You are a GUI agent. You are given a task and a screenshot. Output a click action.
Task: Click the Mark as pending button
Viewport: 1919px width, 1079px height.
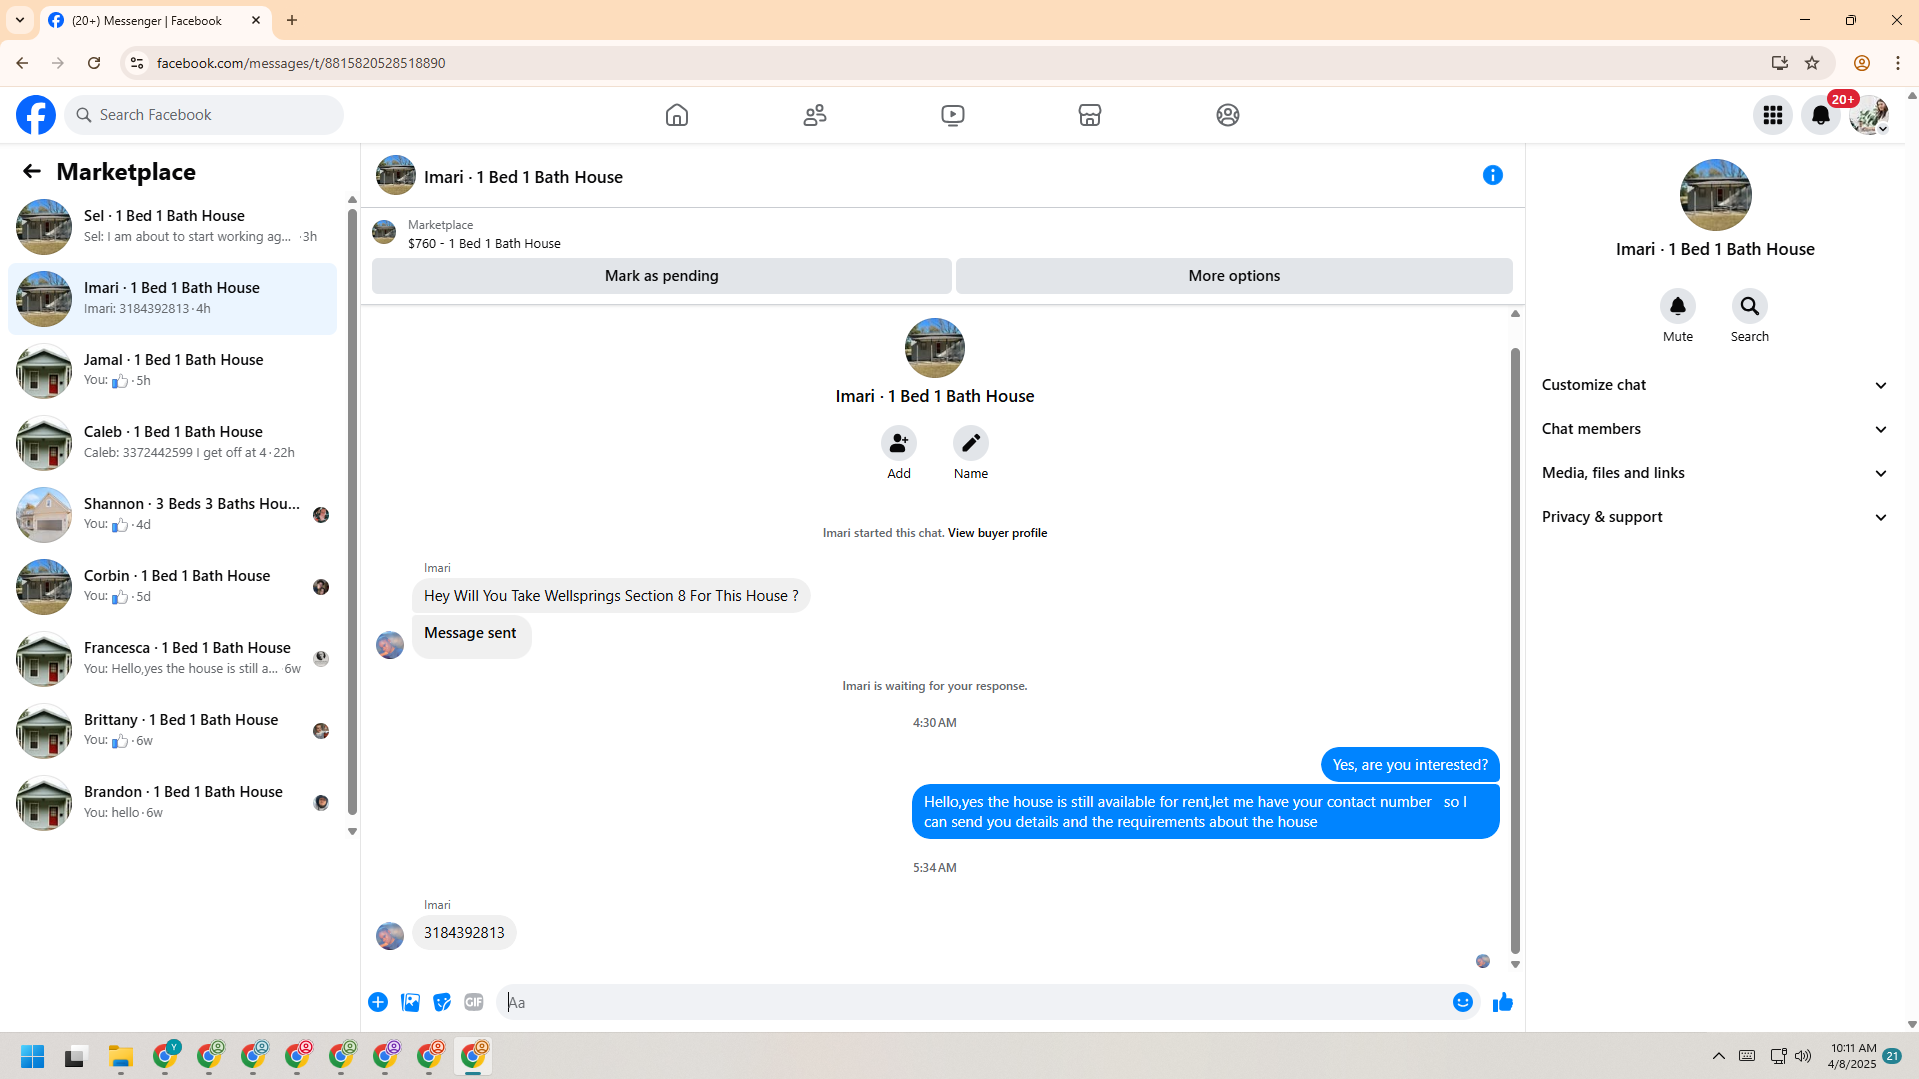click(661, 276)
